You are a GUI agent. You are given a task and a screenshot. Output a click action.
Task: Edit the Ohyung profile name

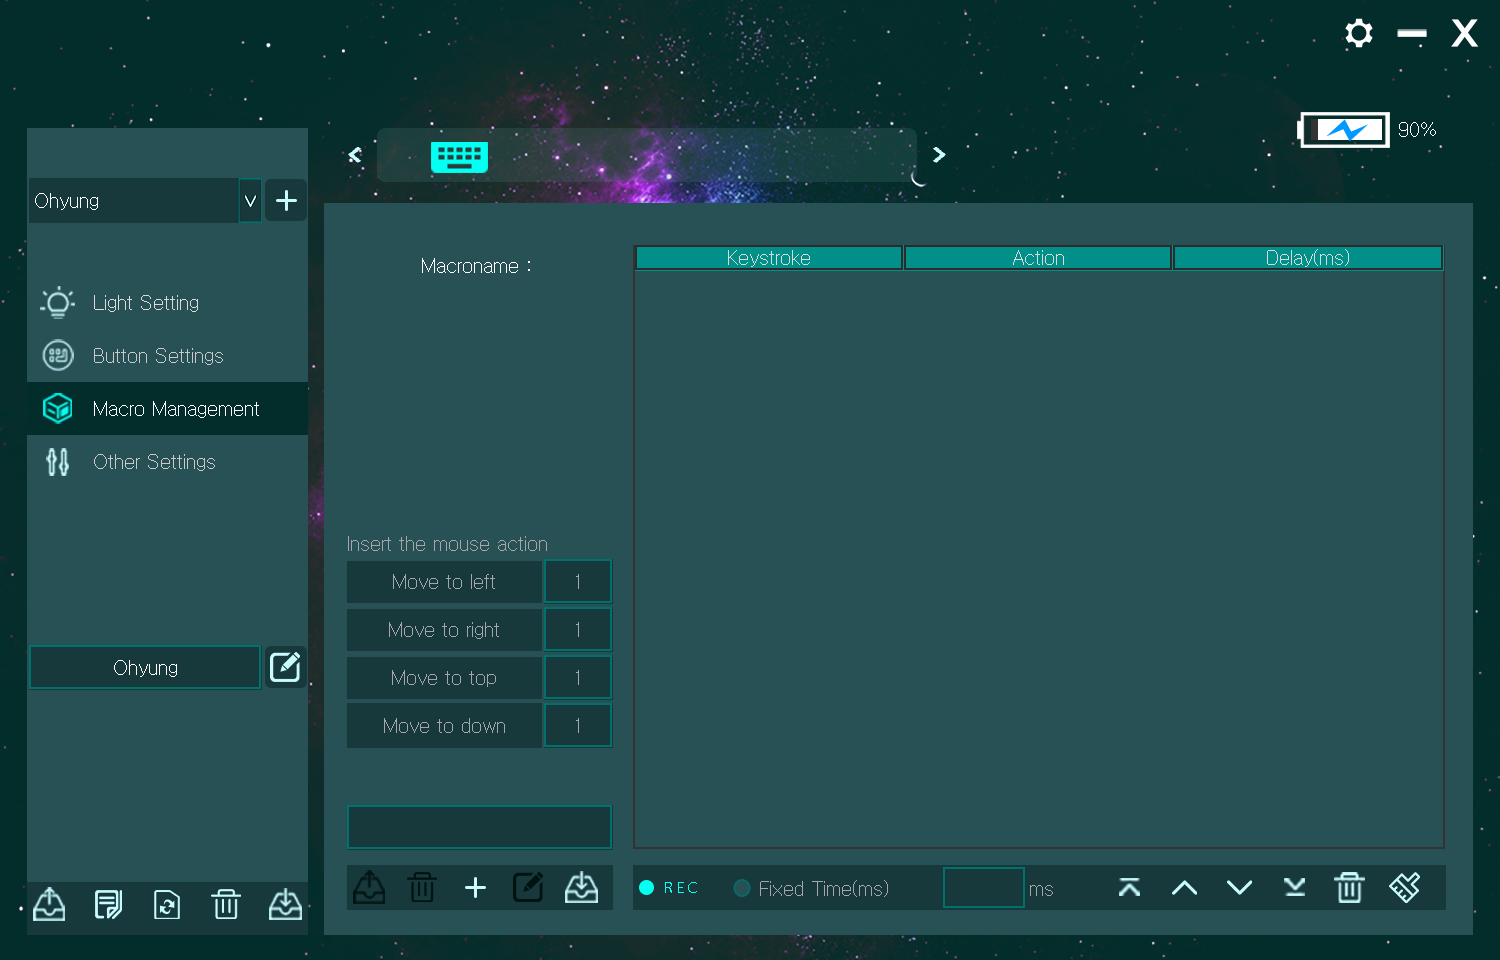[x=285, y=667]
